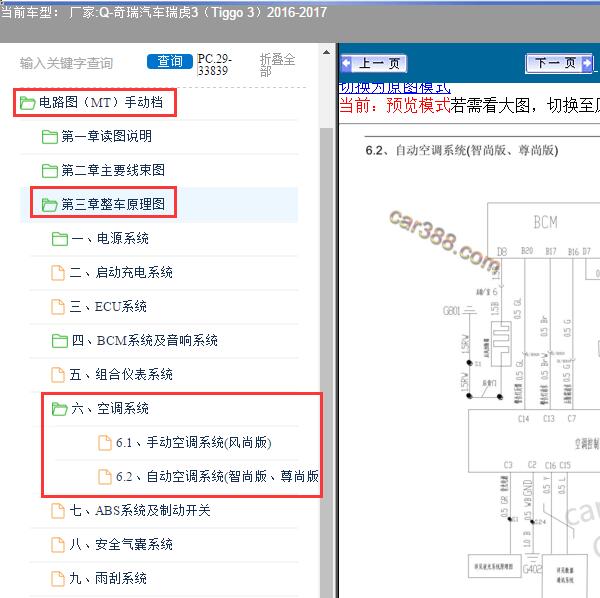Select 第一章读图说明 chapter label

pyautogui.click(x=107, y=137)
